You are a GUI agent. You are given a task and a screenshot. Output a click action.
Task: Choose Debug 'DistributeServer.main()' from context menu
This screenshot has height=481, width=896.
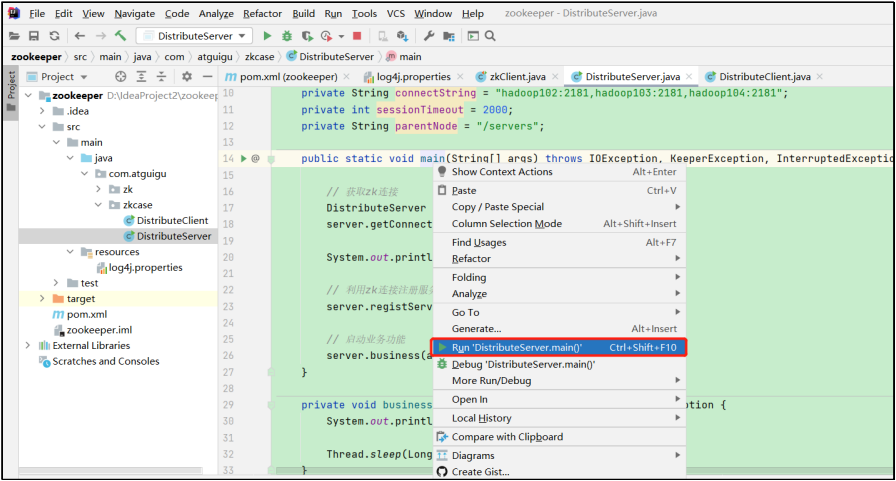click(x=523, y=364)
